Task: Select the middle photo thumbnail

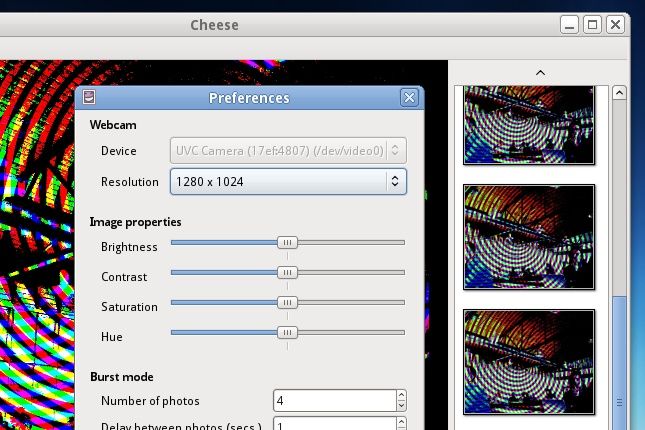Action: (529, 237)
